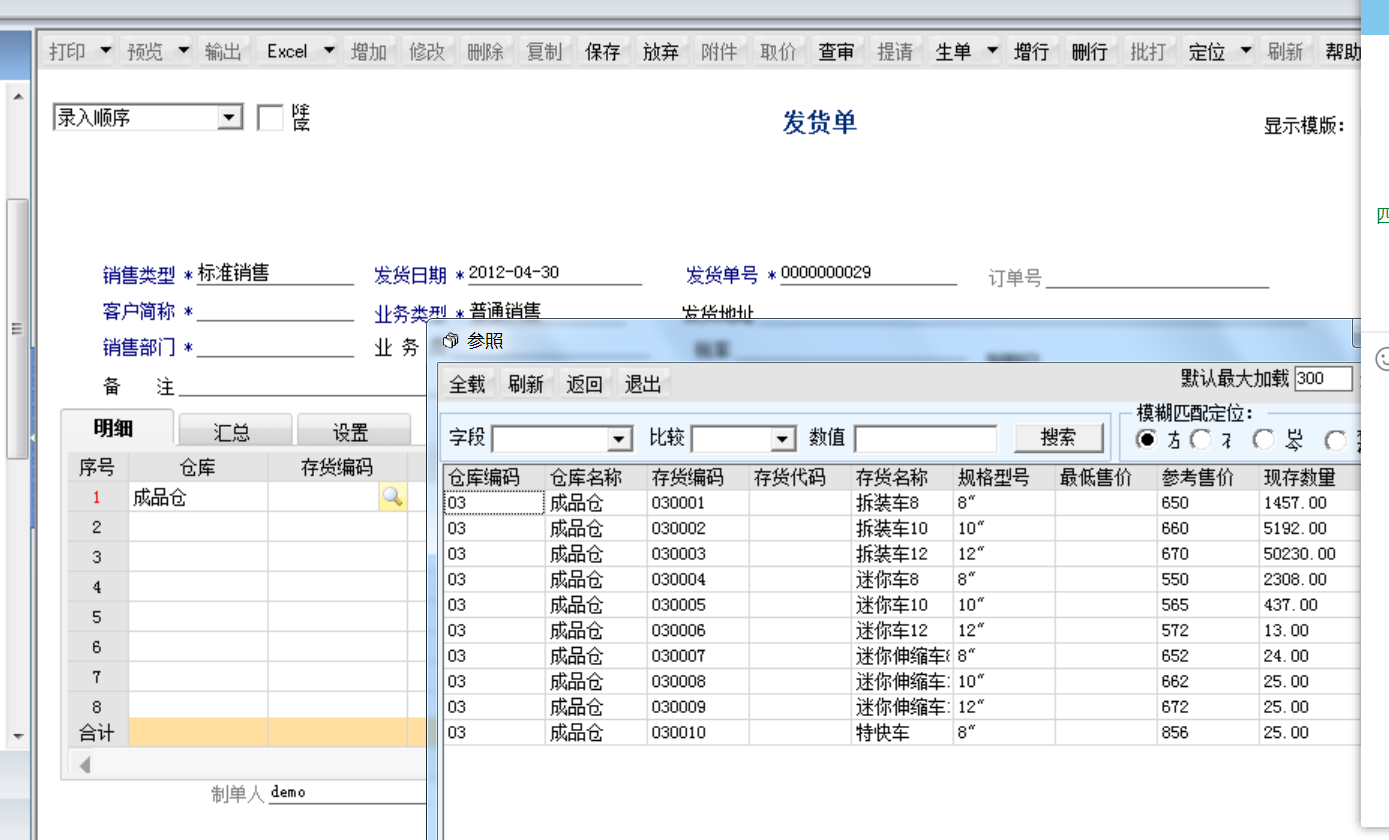Viewport: 1389px width, 840px height.
Task: Click 查审 in the toolbar
Action: point(836,51)
